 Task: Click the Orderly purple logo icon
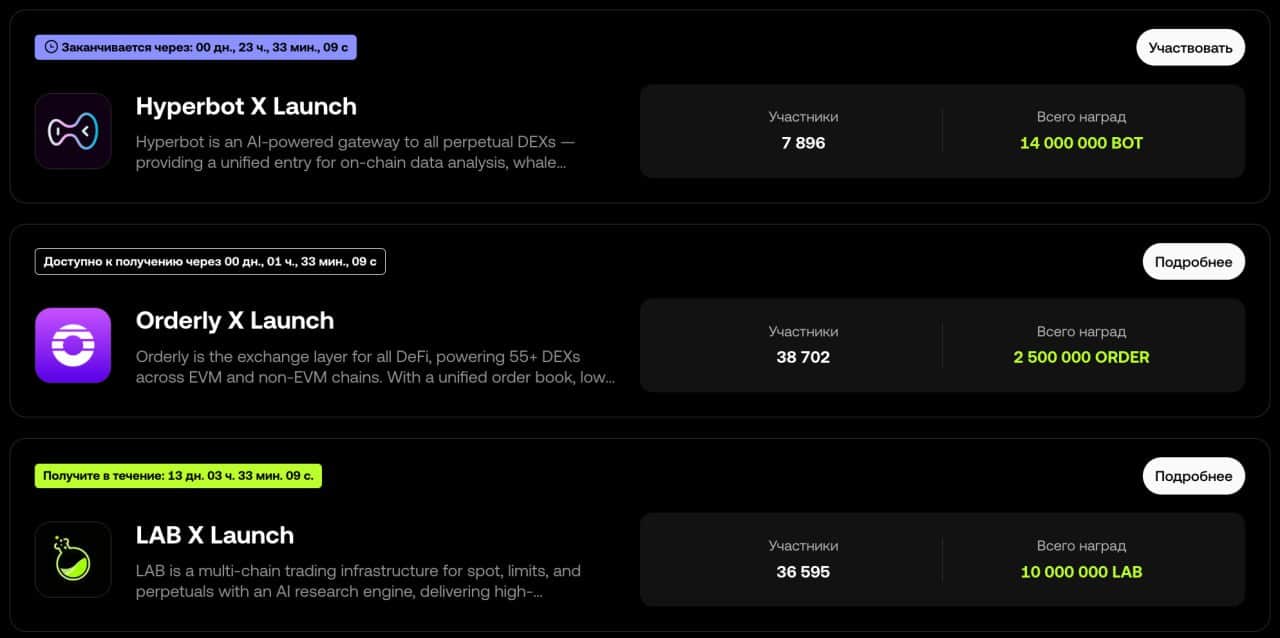(73, 345)
